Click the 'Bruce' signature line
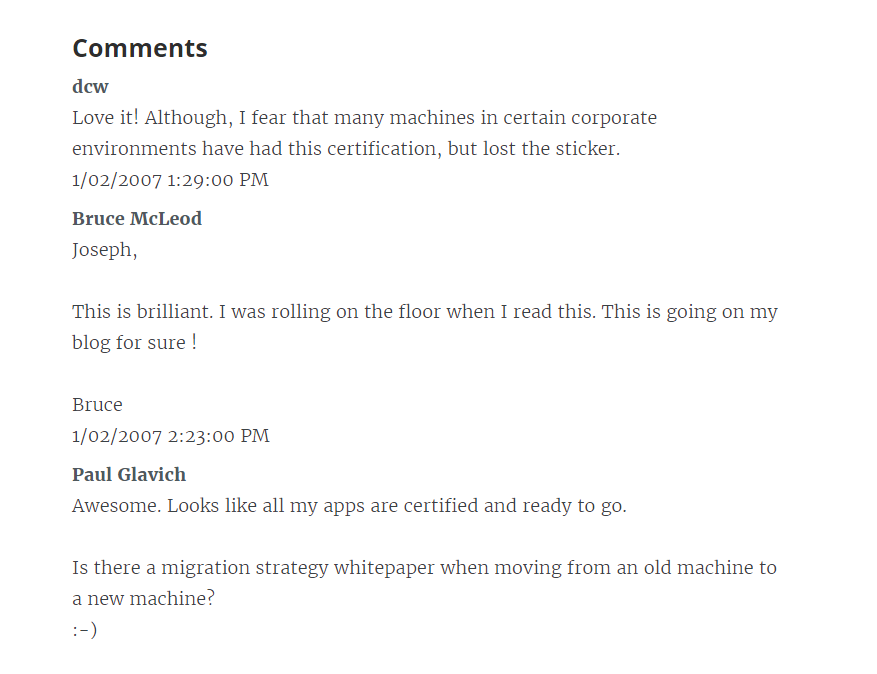The height and width of the screenshot is (674, 877). pyautogui.click(x=97, y=405)
